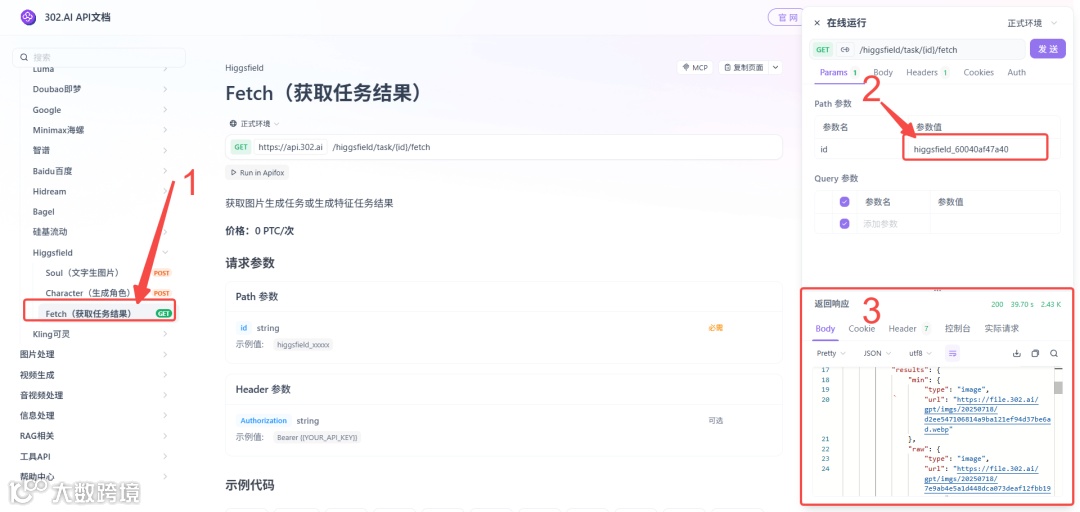This screenshot has width=1080, height=512.
Task: Search the response with the magnifier icon
Action: click(x=1054, y=353)
